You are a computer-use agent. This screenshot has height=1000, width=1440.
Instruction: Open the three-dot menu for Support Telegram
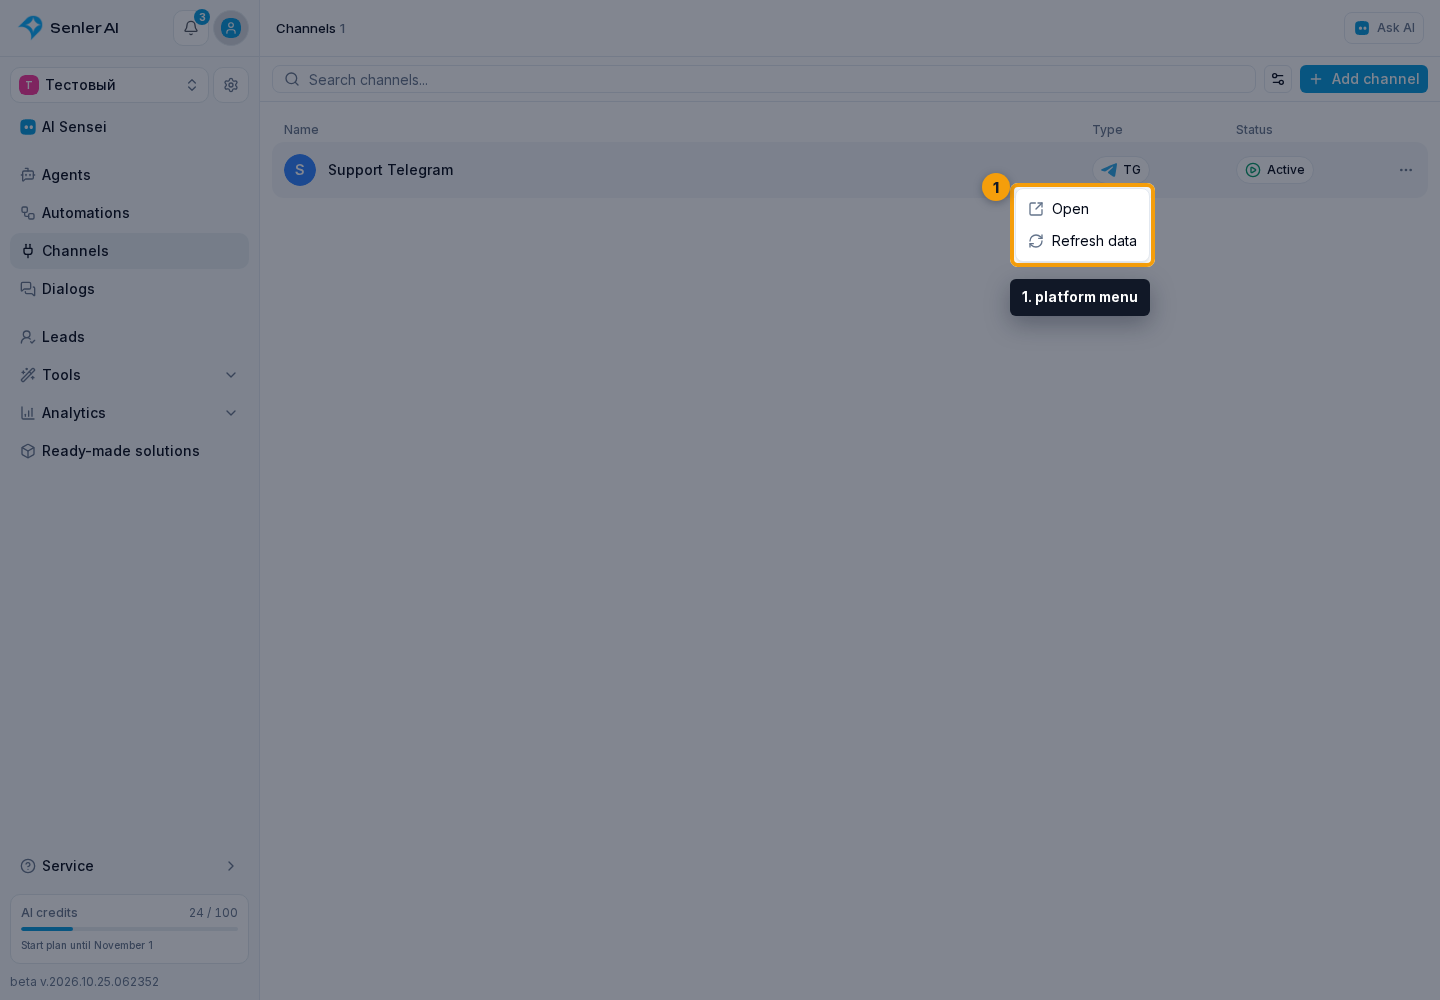[x=1406, y=170]
